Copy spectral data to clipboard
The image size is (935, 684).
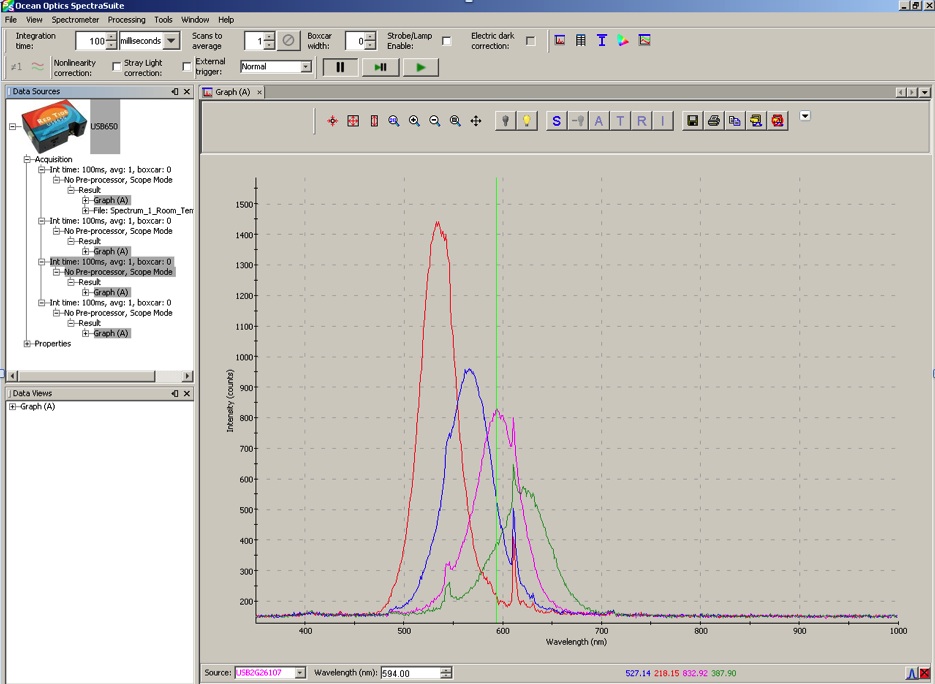click(x=735, y=121)
